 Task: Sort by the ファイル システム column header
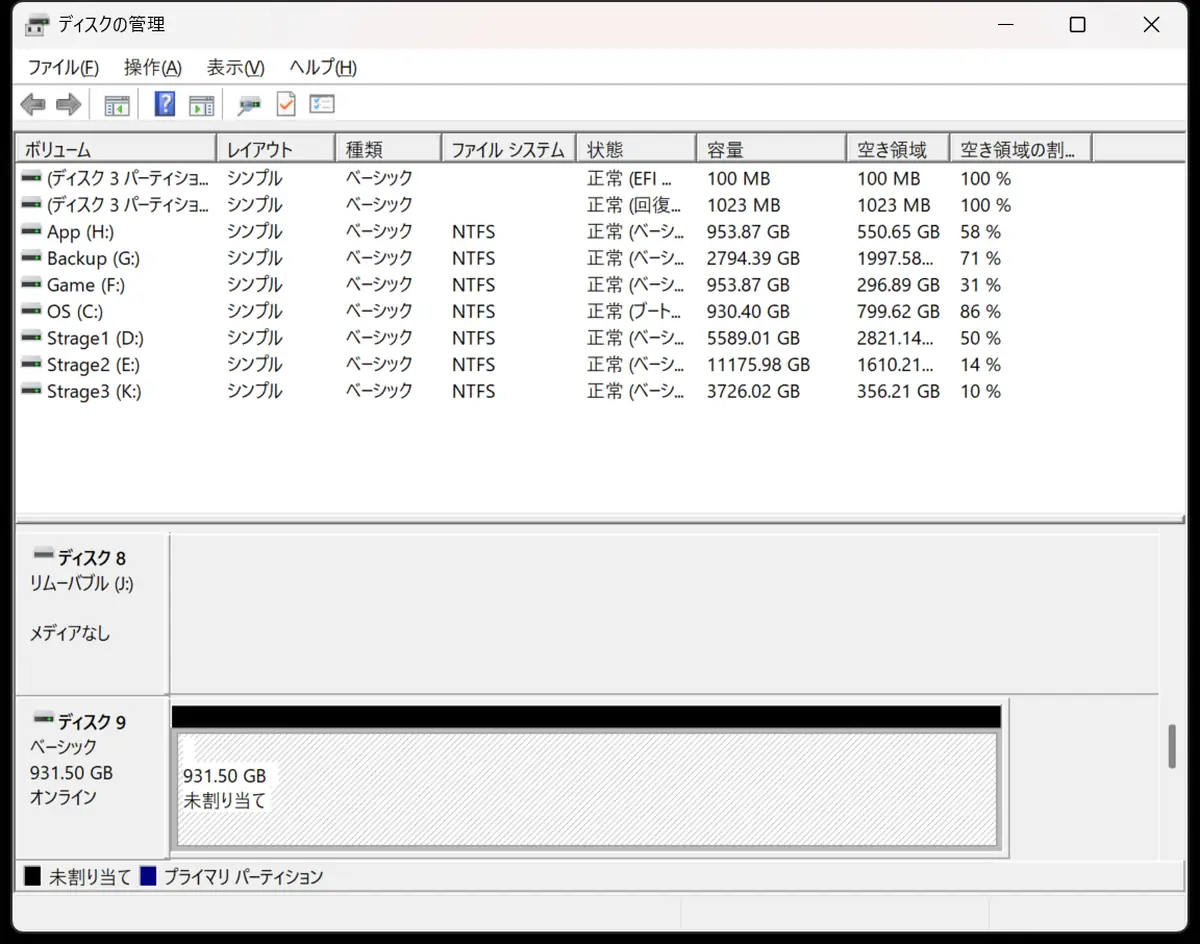click(509, 149)
